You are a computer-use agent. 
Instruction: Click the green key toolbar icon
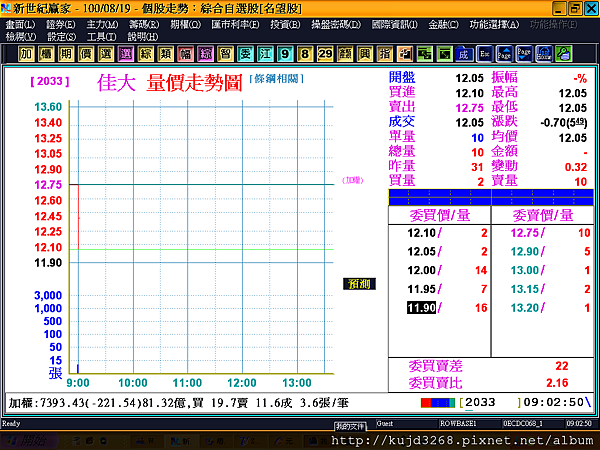564,54
